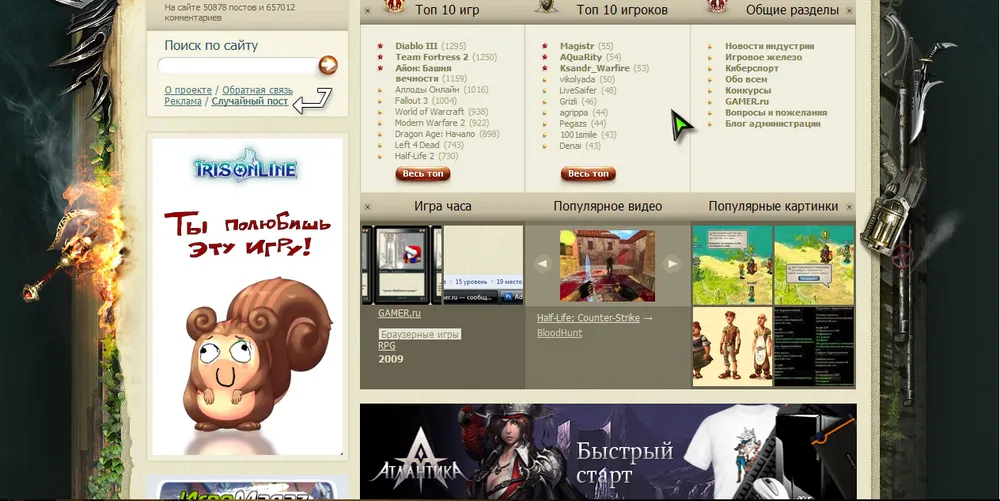Open the О проекте link
This screenshot has width=1000, height=501.
click(188, 91)
